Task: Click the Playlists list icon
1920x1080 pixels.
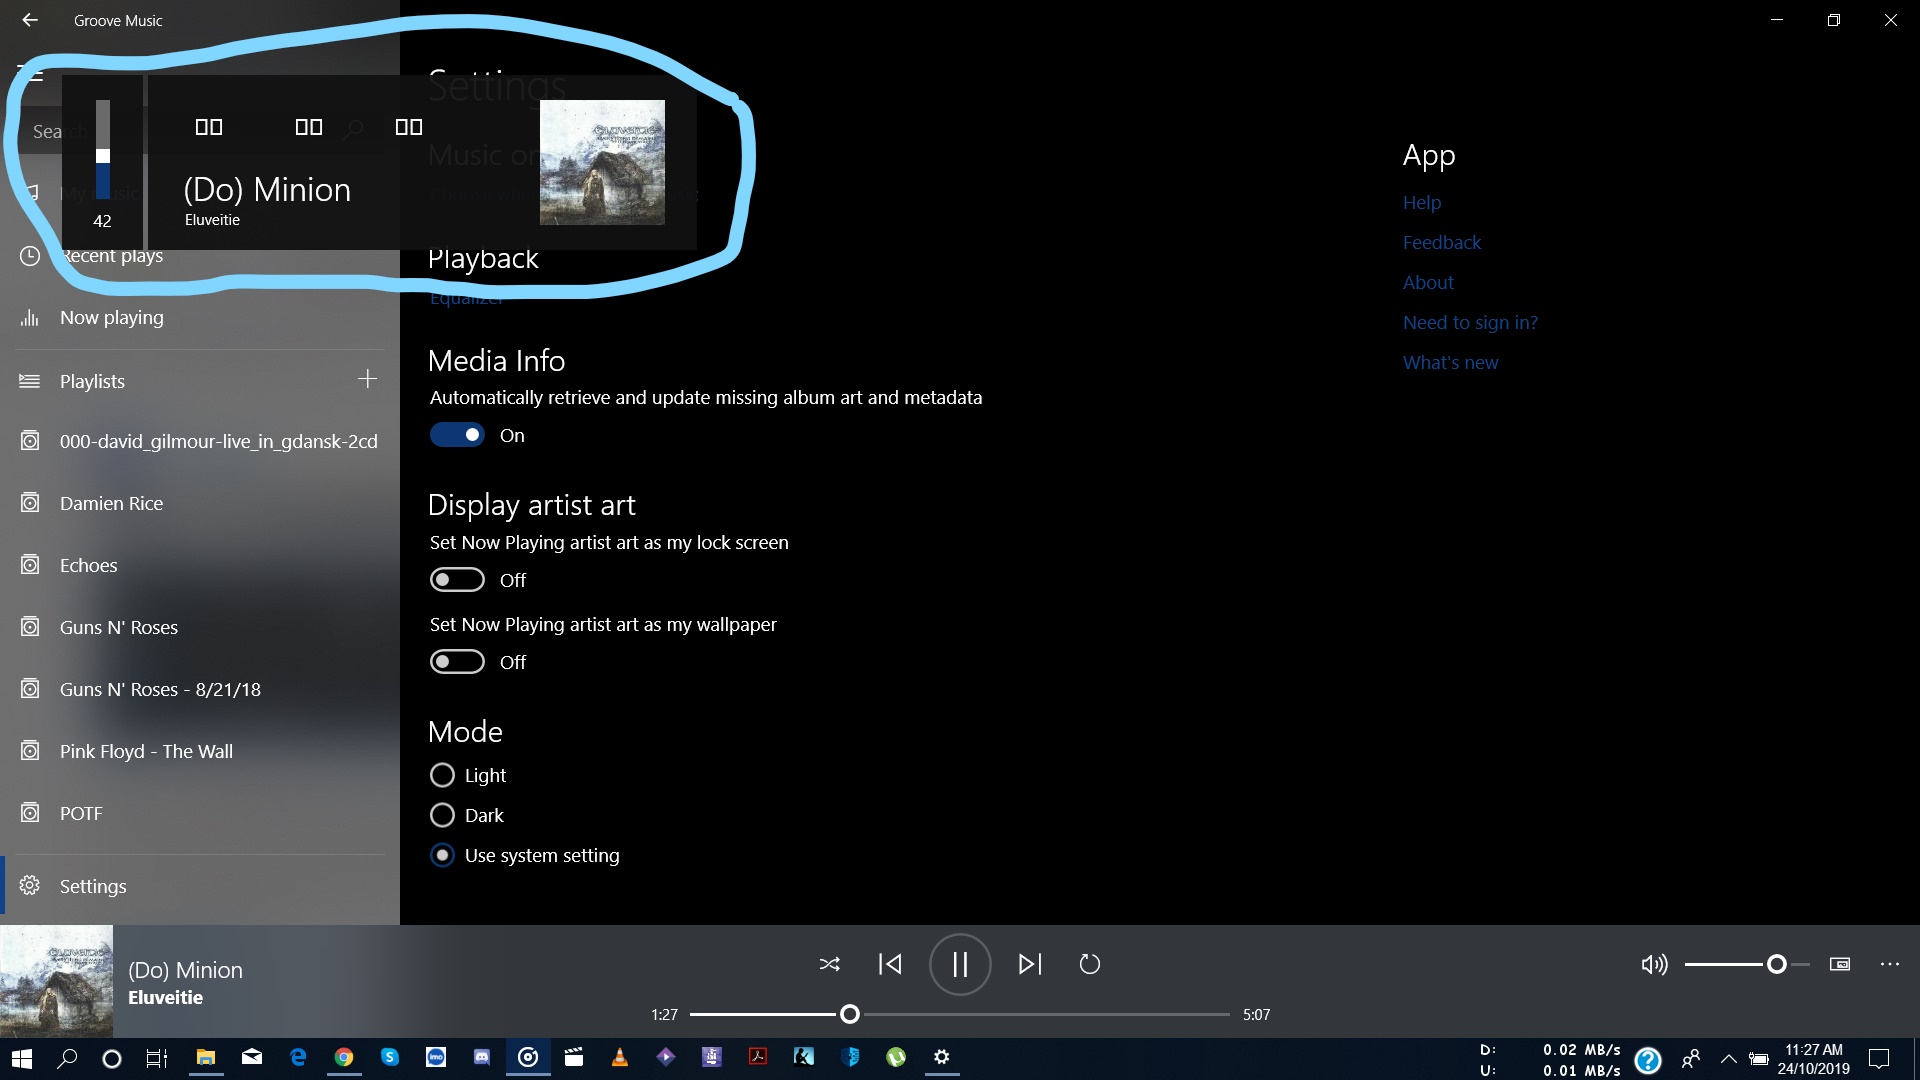Action: 30,381
